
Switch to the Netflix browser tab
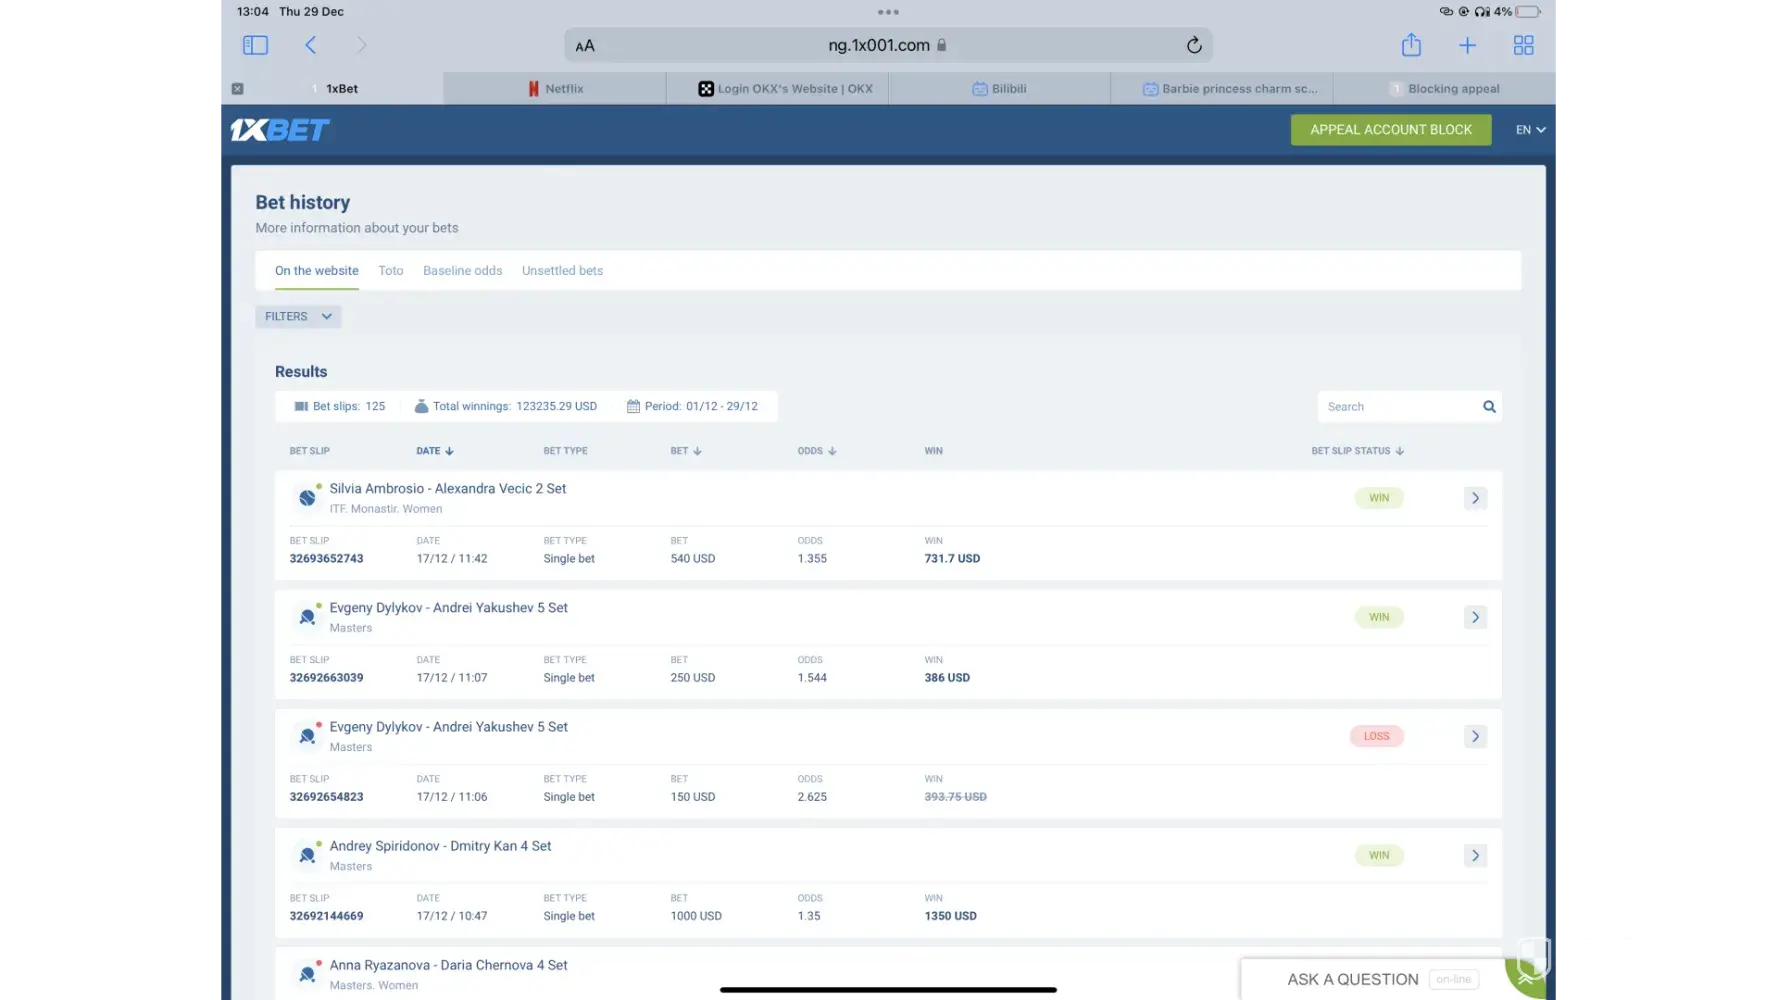[x=556, y=88]
